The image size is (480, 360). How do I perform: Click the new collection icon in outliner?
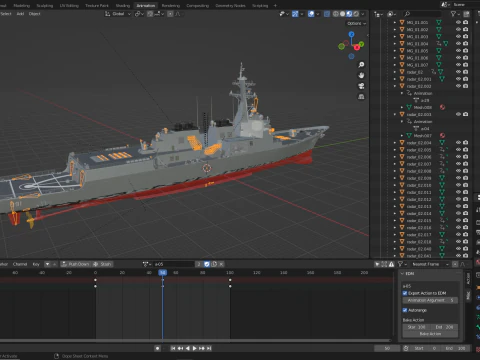(466, 14)
